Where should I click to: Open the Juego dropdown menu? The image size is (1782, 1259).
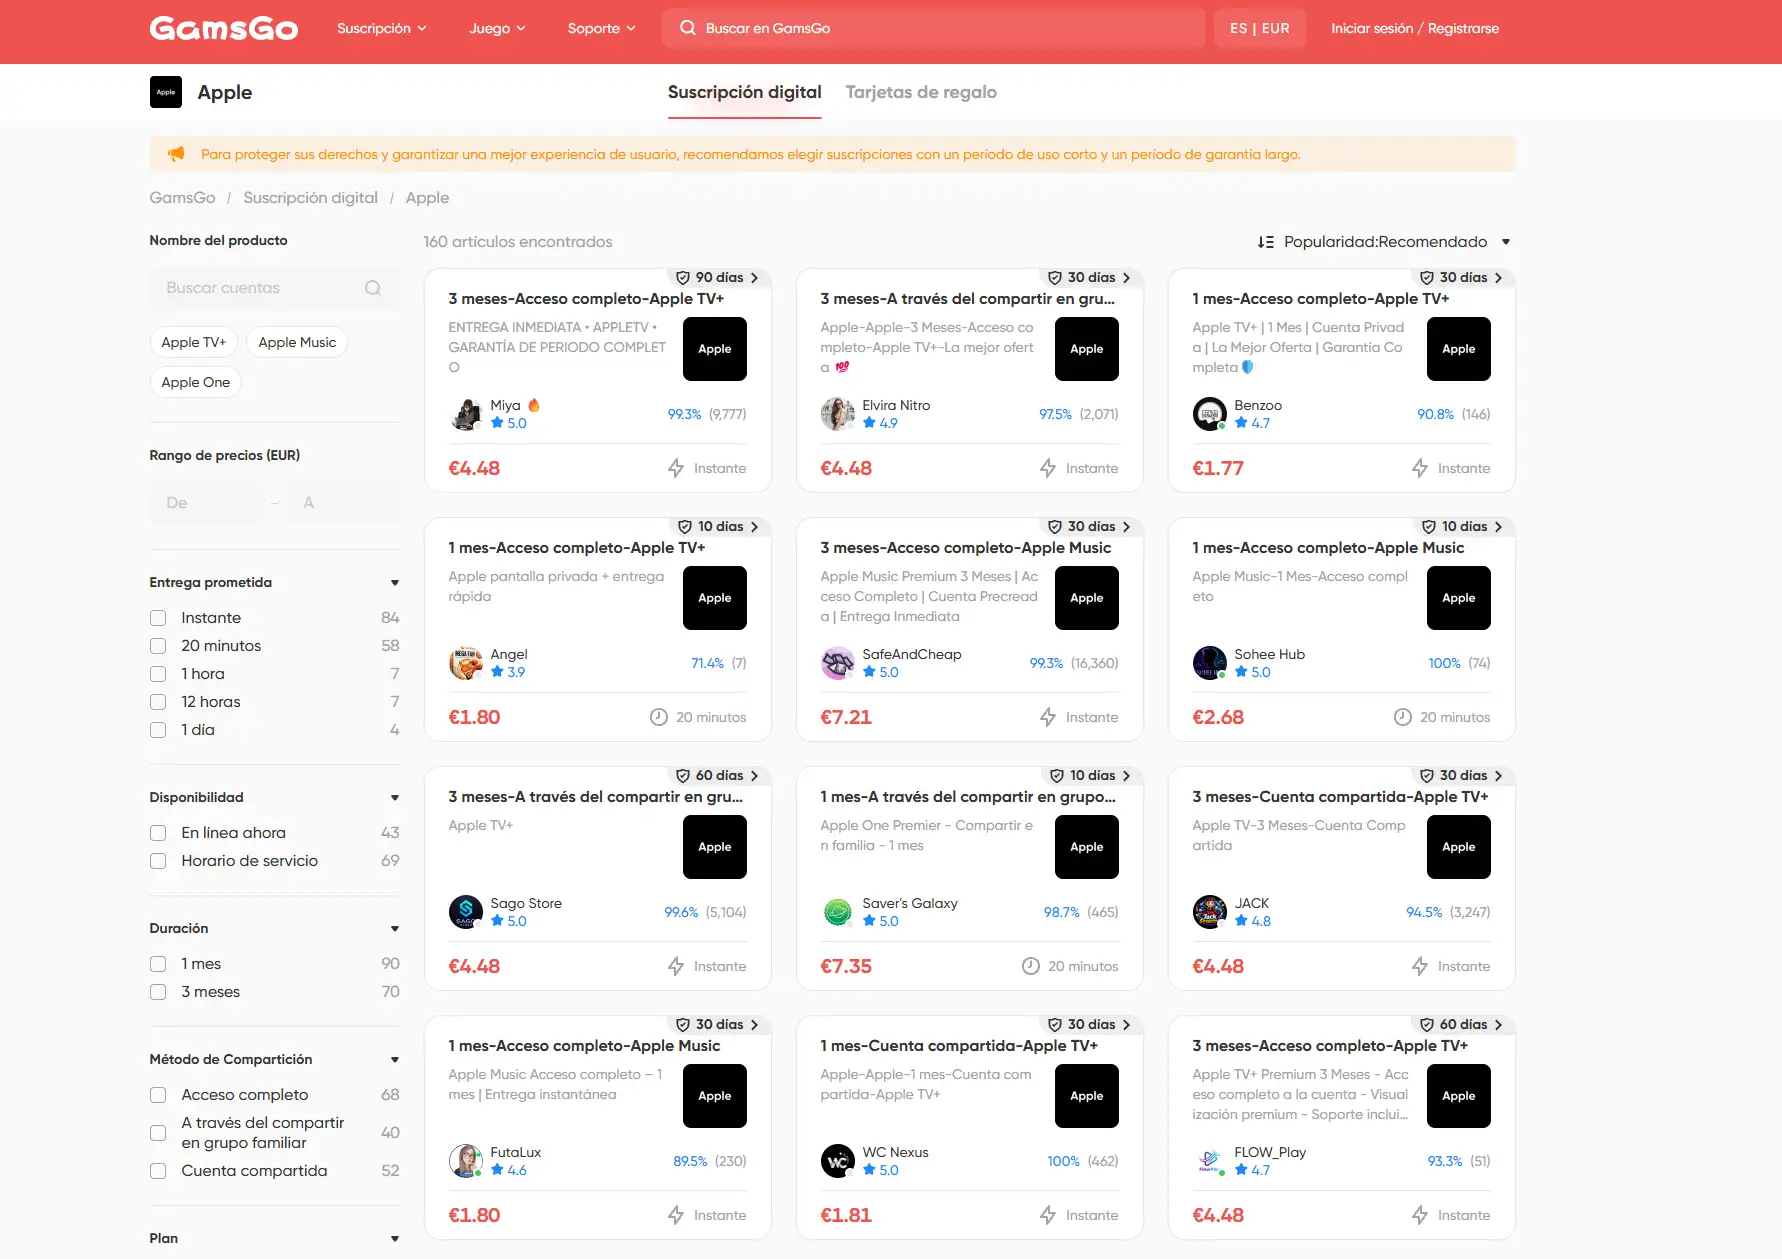[x=497, y=28]
